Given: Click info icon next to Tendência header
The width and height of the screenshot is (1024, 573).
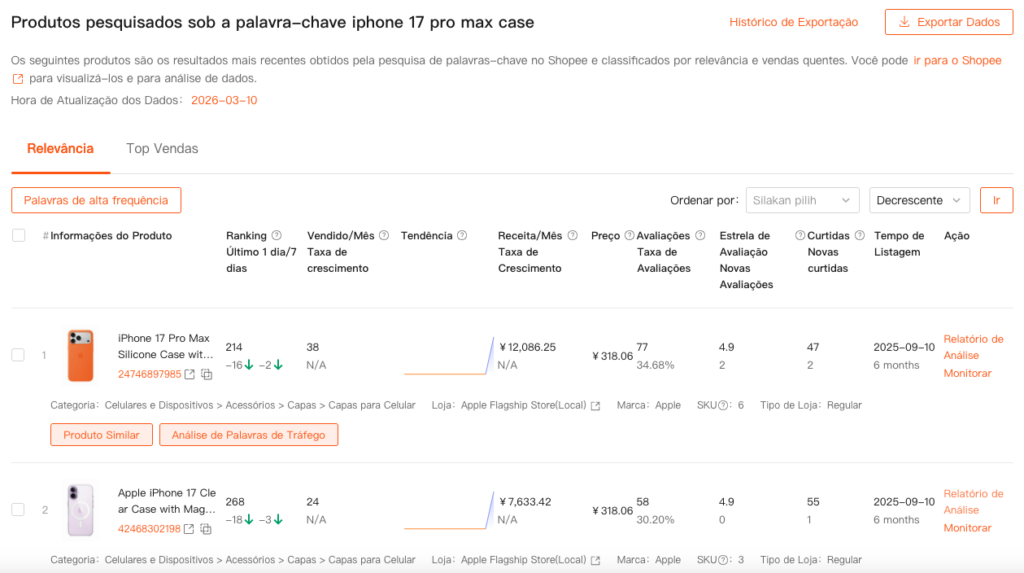Looking at the screenshot, I should pos(462,236).
